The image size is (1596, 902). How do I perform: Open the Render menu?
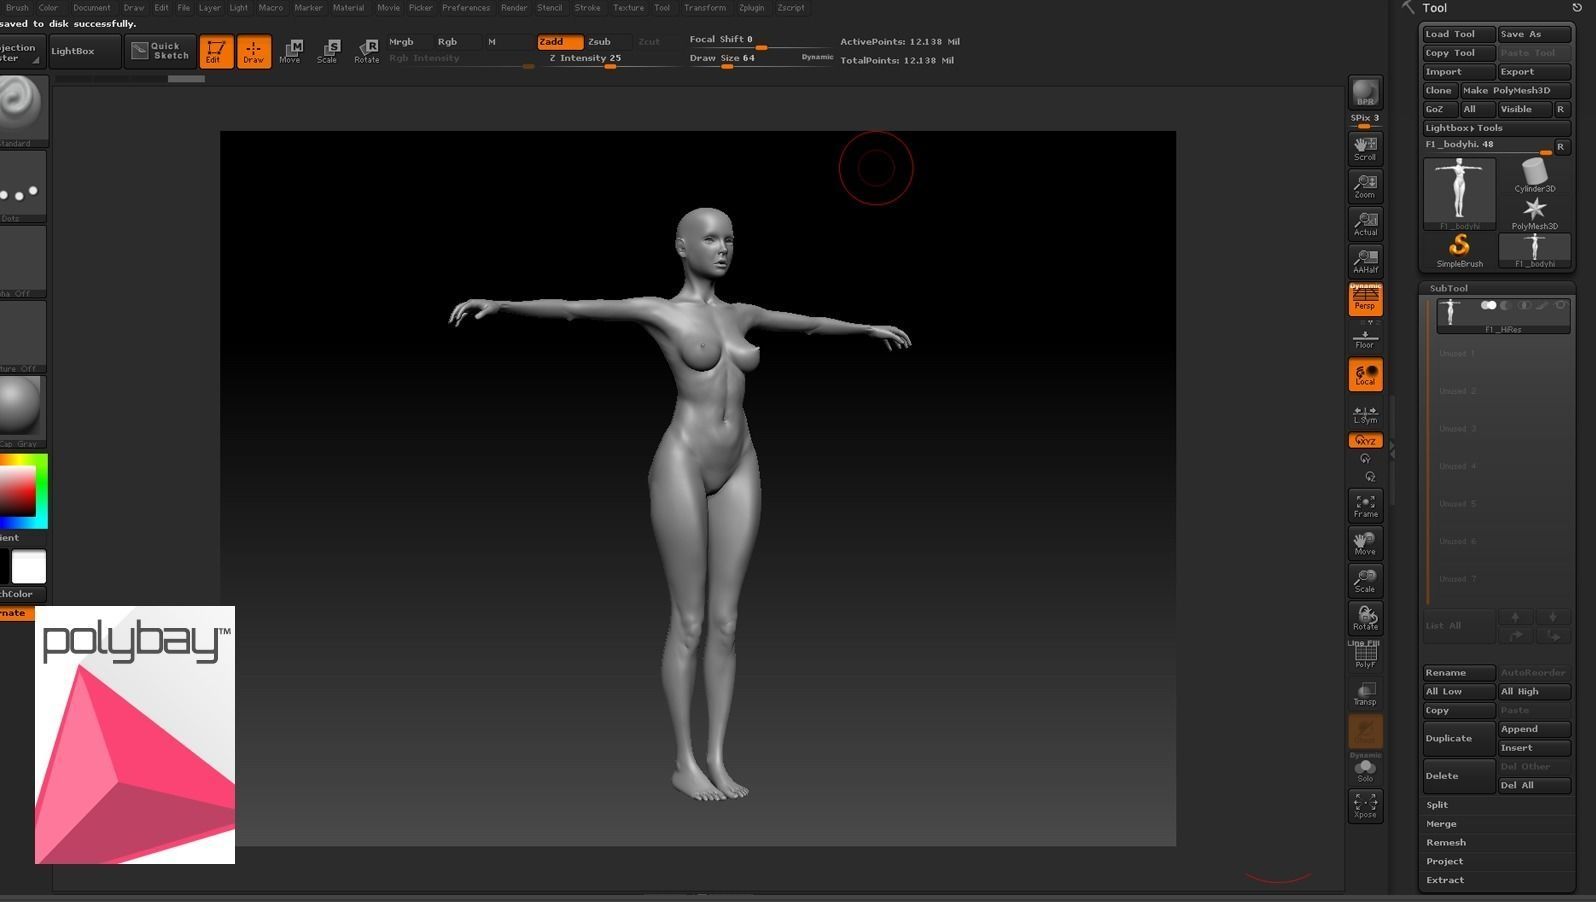tap(514, 8)
